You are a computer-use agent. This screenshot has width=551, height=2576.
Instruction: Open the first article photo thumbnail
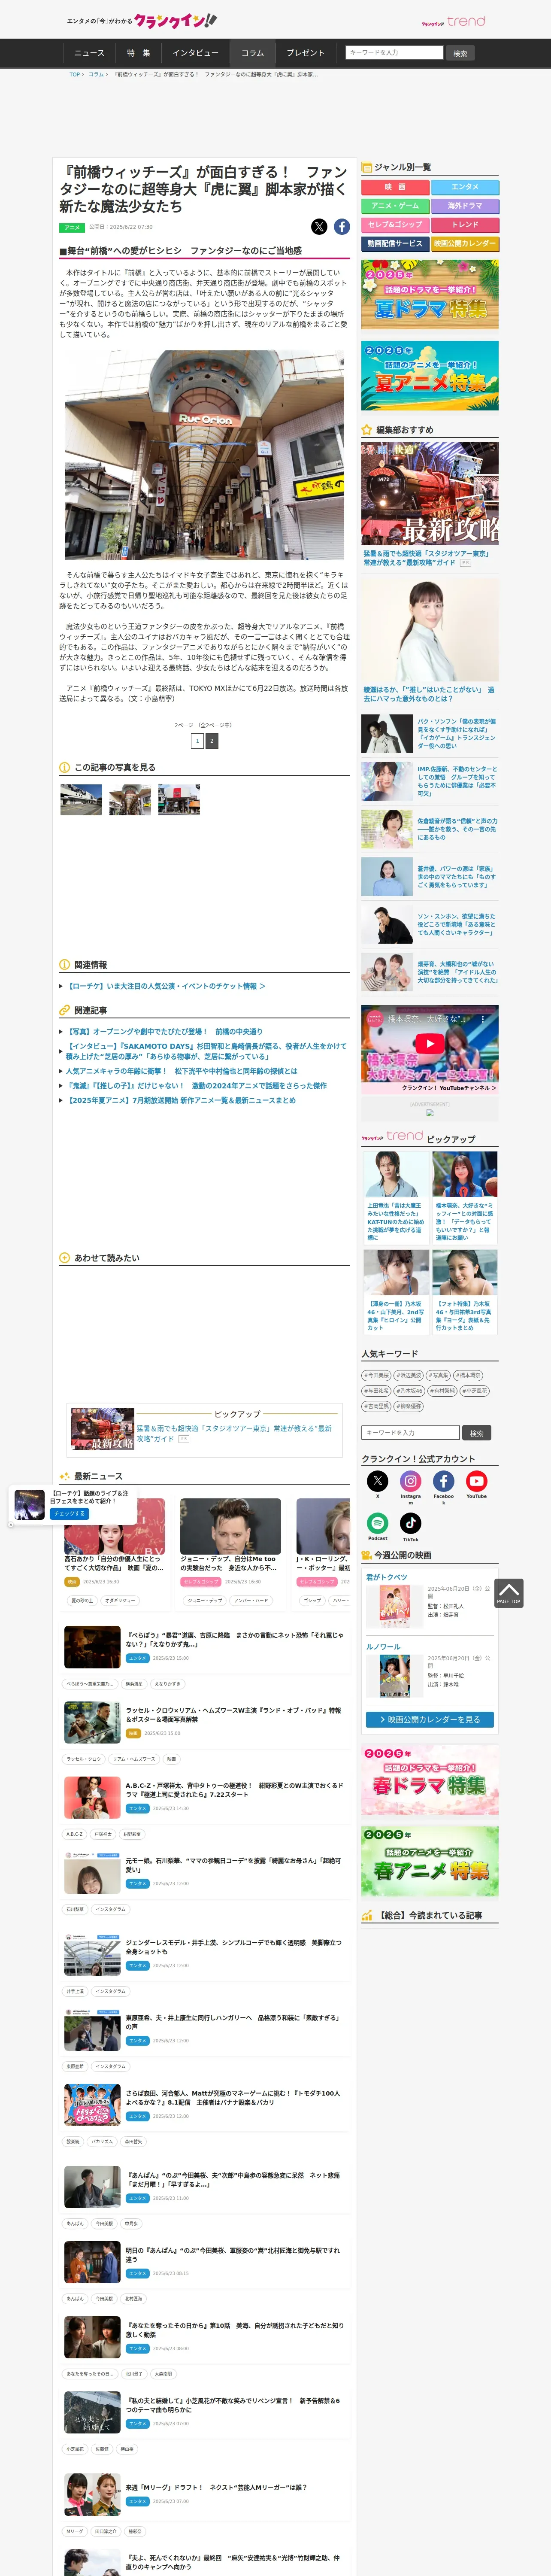coord(81,799)
